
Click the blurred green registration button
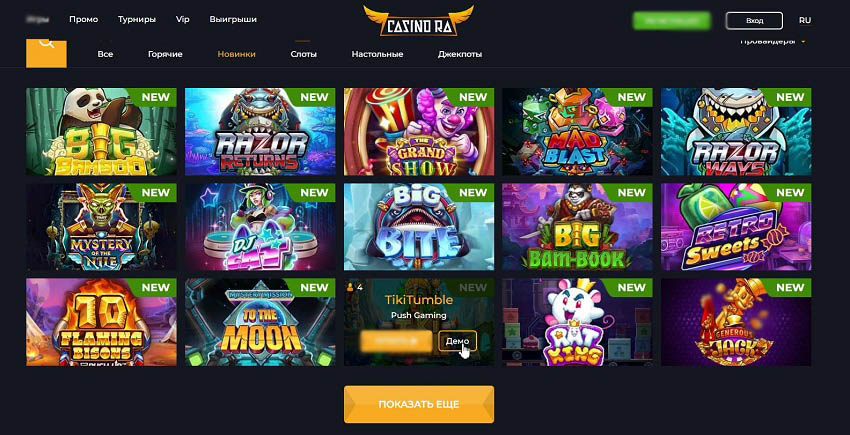pyautogui.click(x=672, y=21)
